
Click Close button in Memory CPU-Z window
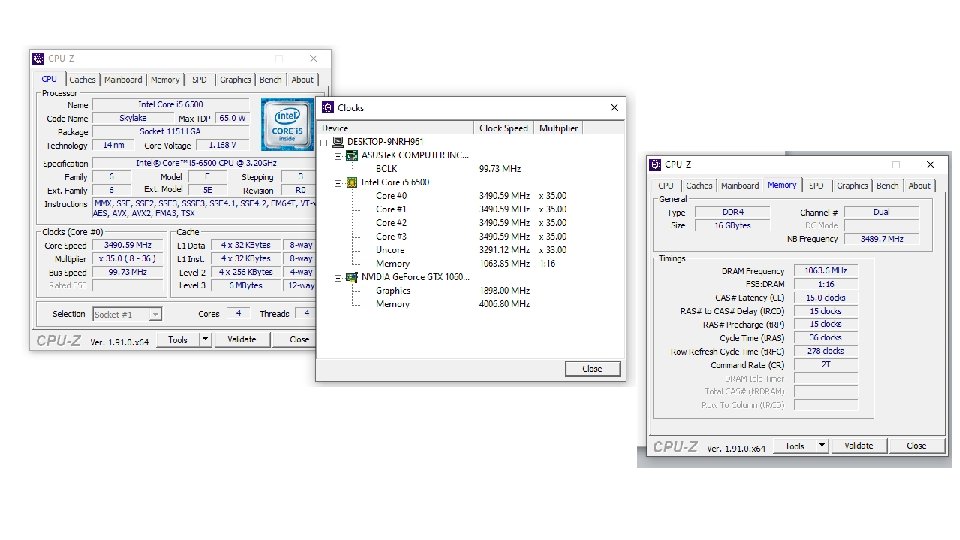(x=916, y=446)
